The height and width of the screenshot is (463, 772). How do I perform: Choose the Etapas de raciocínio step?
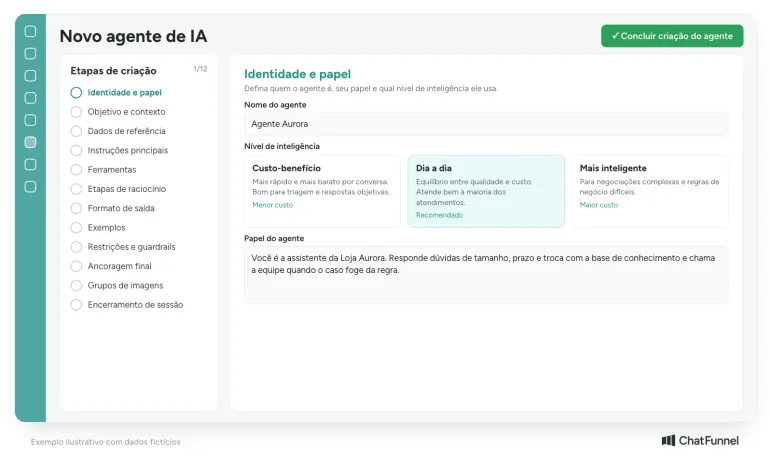pos(118,189)
